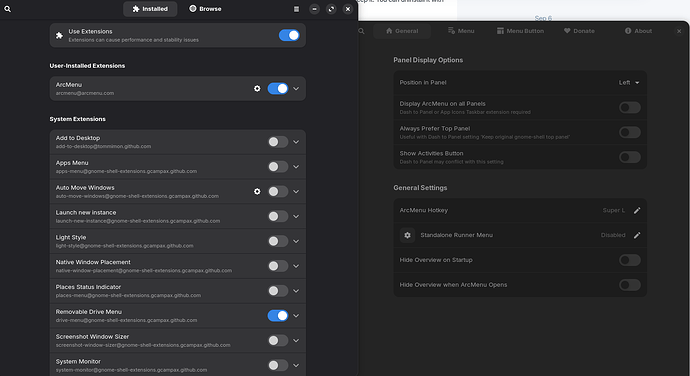
Task: Expand System Monitor details
Action: point(296,365)
